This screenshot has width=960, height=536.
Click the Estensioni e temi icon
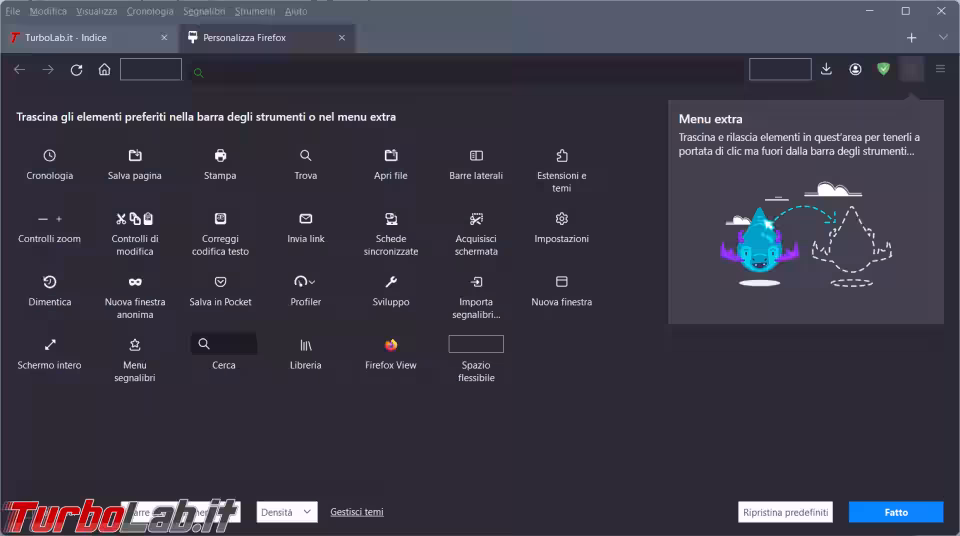click(561, 156)
